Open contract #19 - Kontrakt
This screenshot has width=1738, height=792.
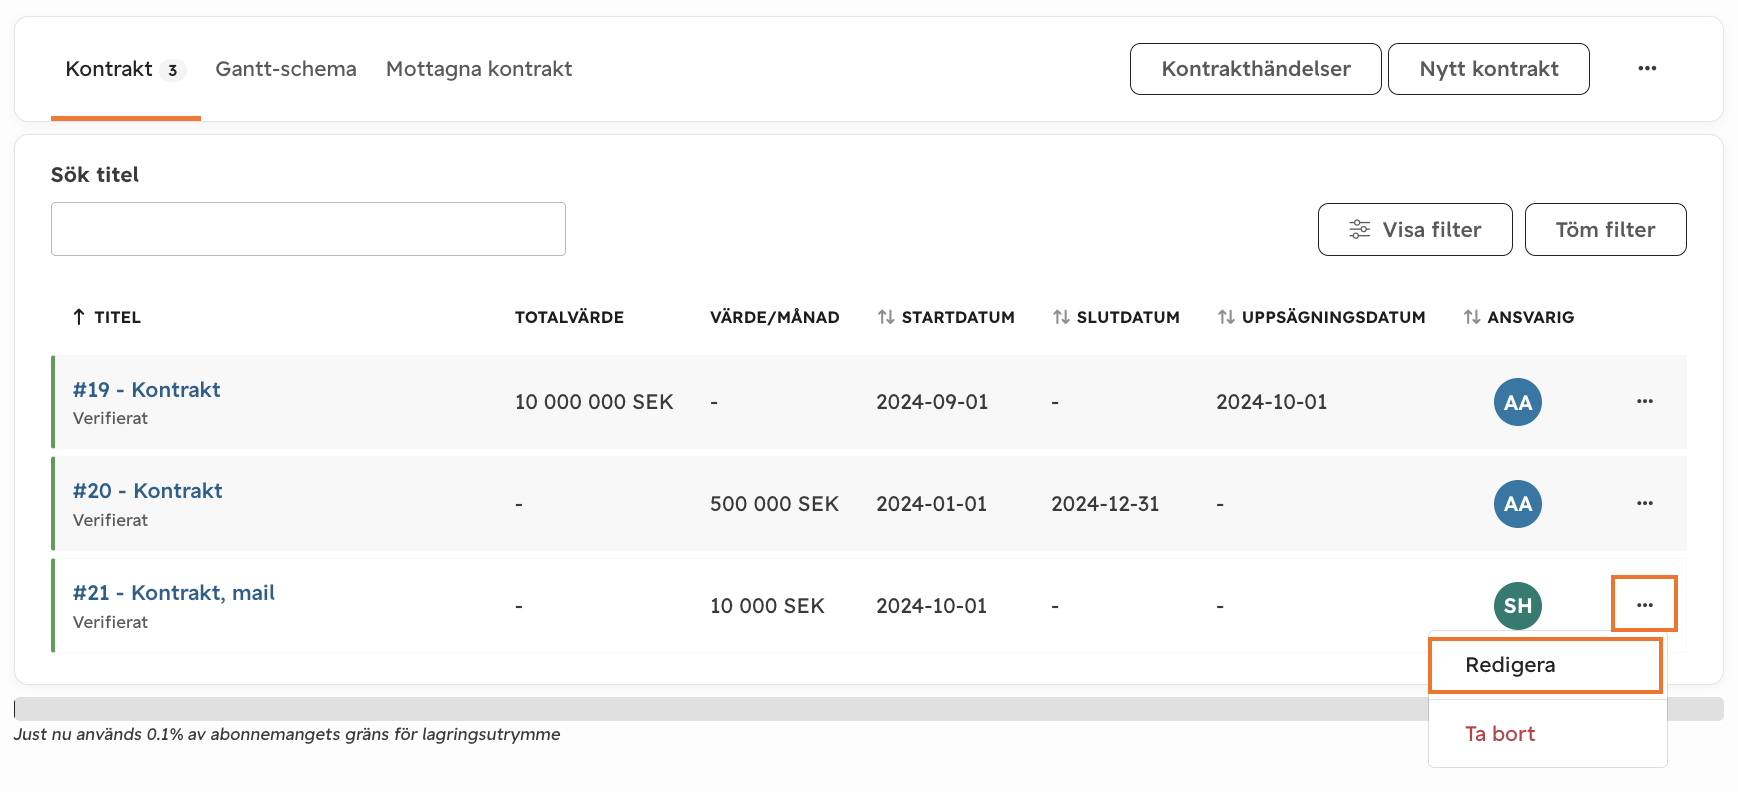pos(146,390)
